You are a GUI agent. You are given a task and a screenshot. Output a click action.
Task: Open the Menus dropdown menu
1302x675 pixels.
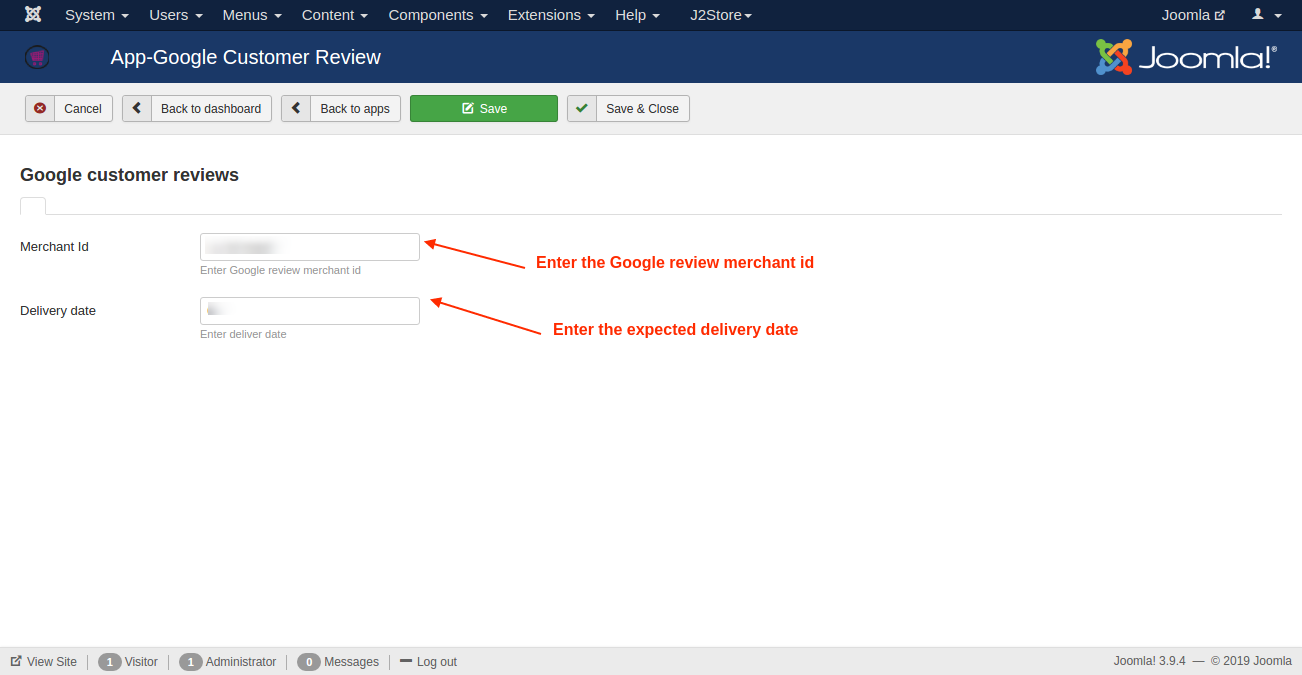(252, 15)
